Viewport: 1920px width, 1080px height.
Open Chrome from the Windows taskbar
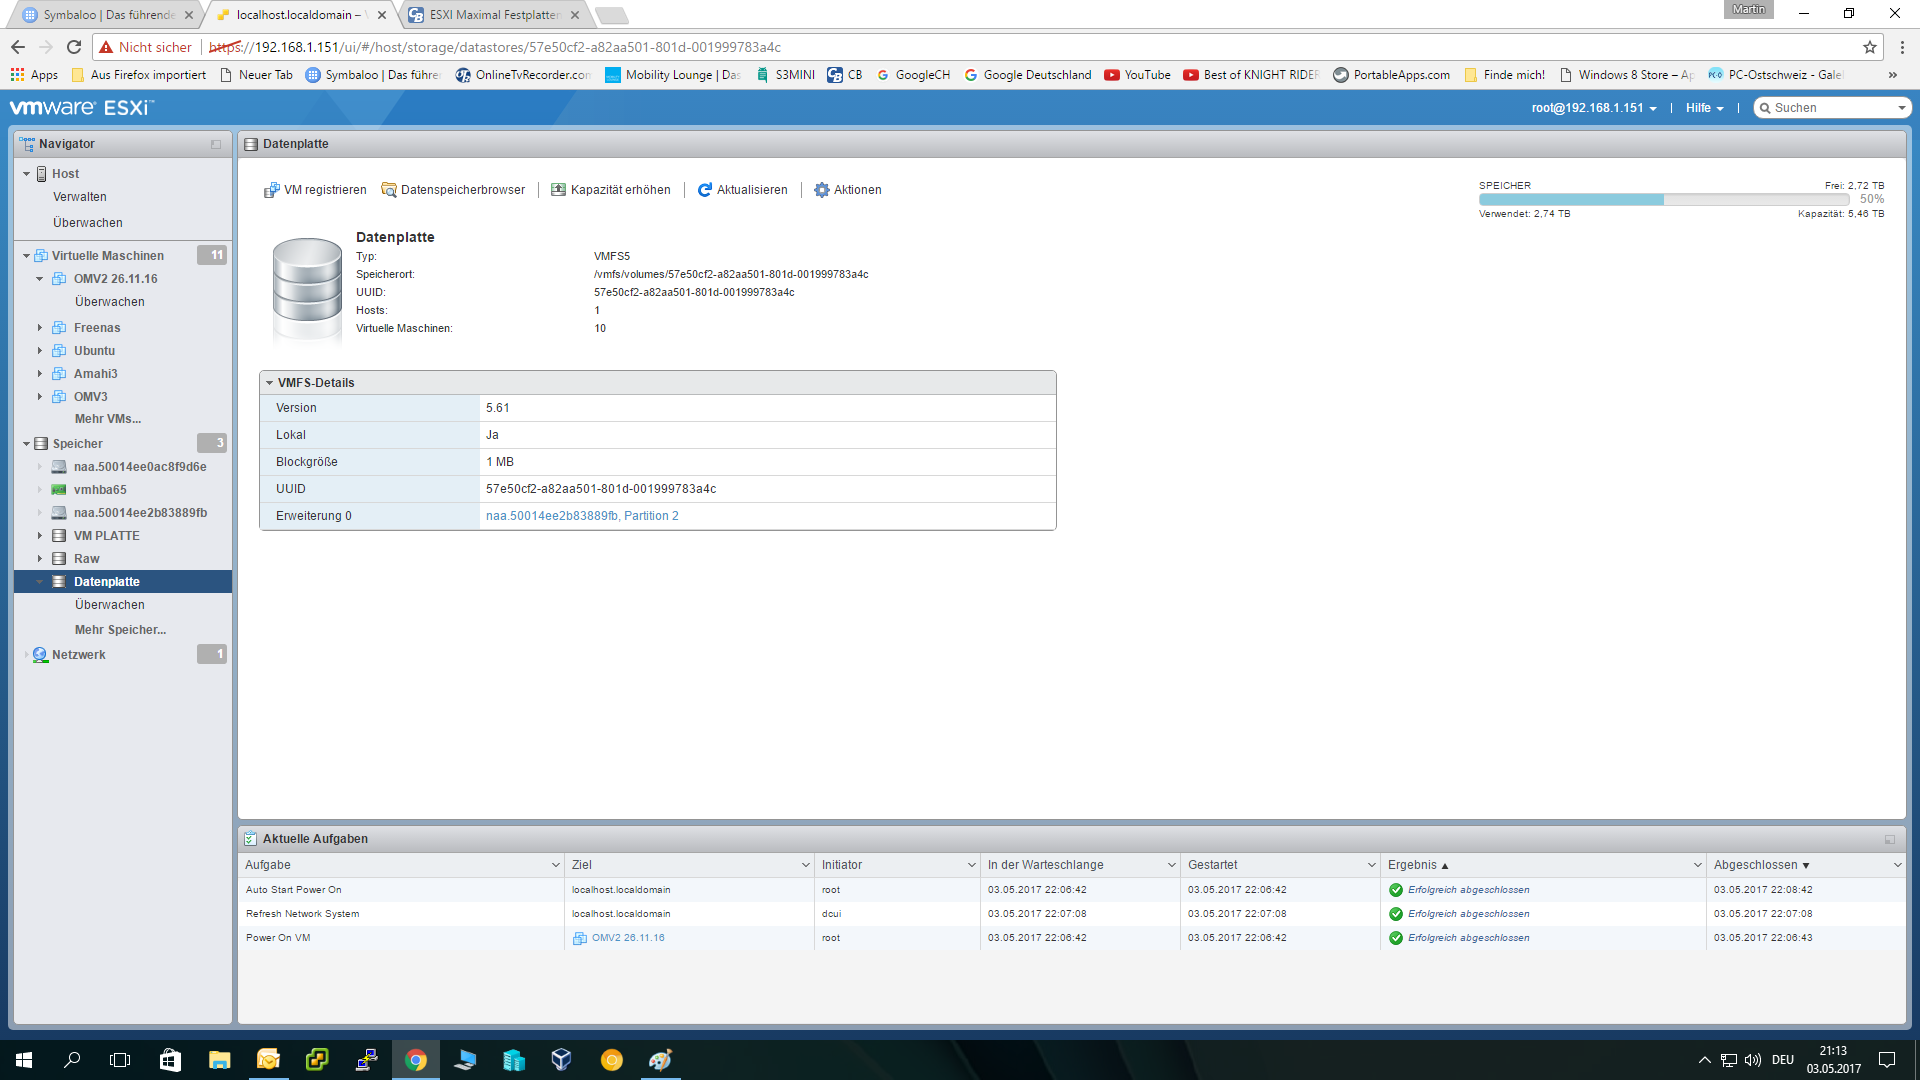[x=416, y=1060]
